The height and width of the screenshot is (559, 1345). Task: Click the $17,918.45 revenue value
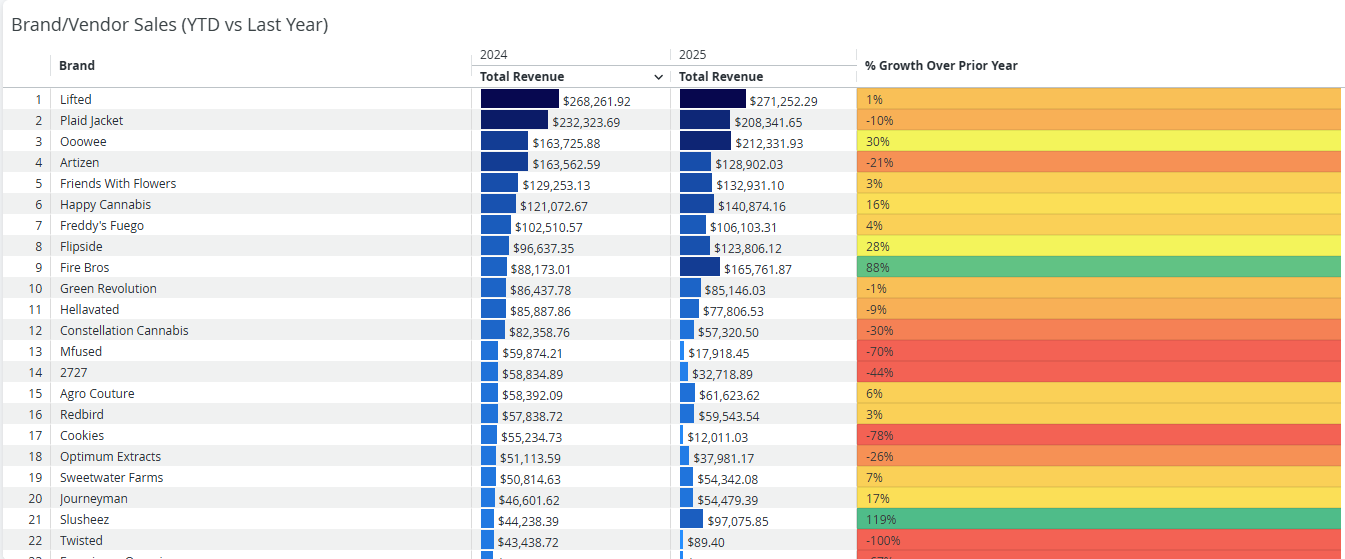[x=719, y=353]
